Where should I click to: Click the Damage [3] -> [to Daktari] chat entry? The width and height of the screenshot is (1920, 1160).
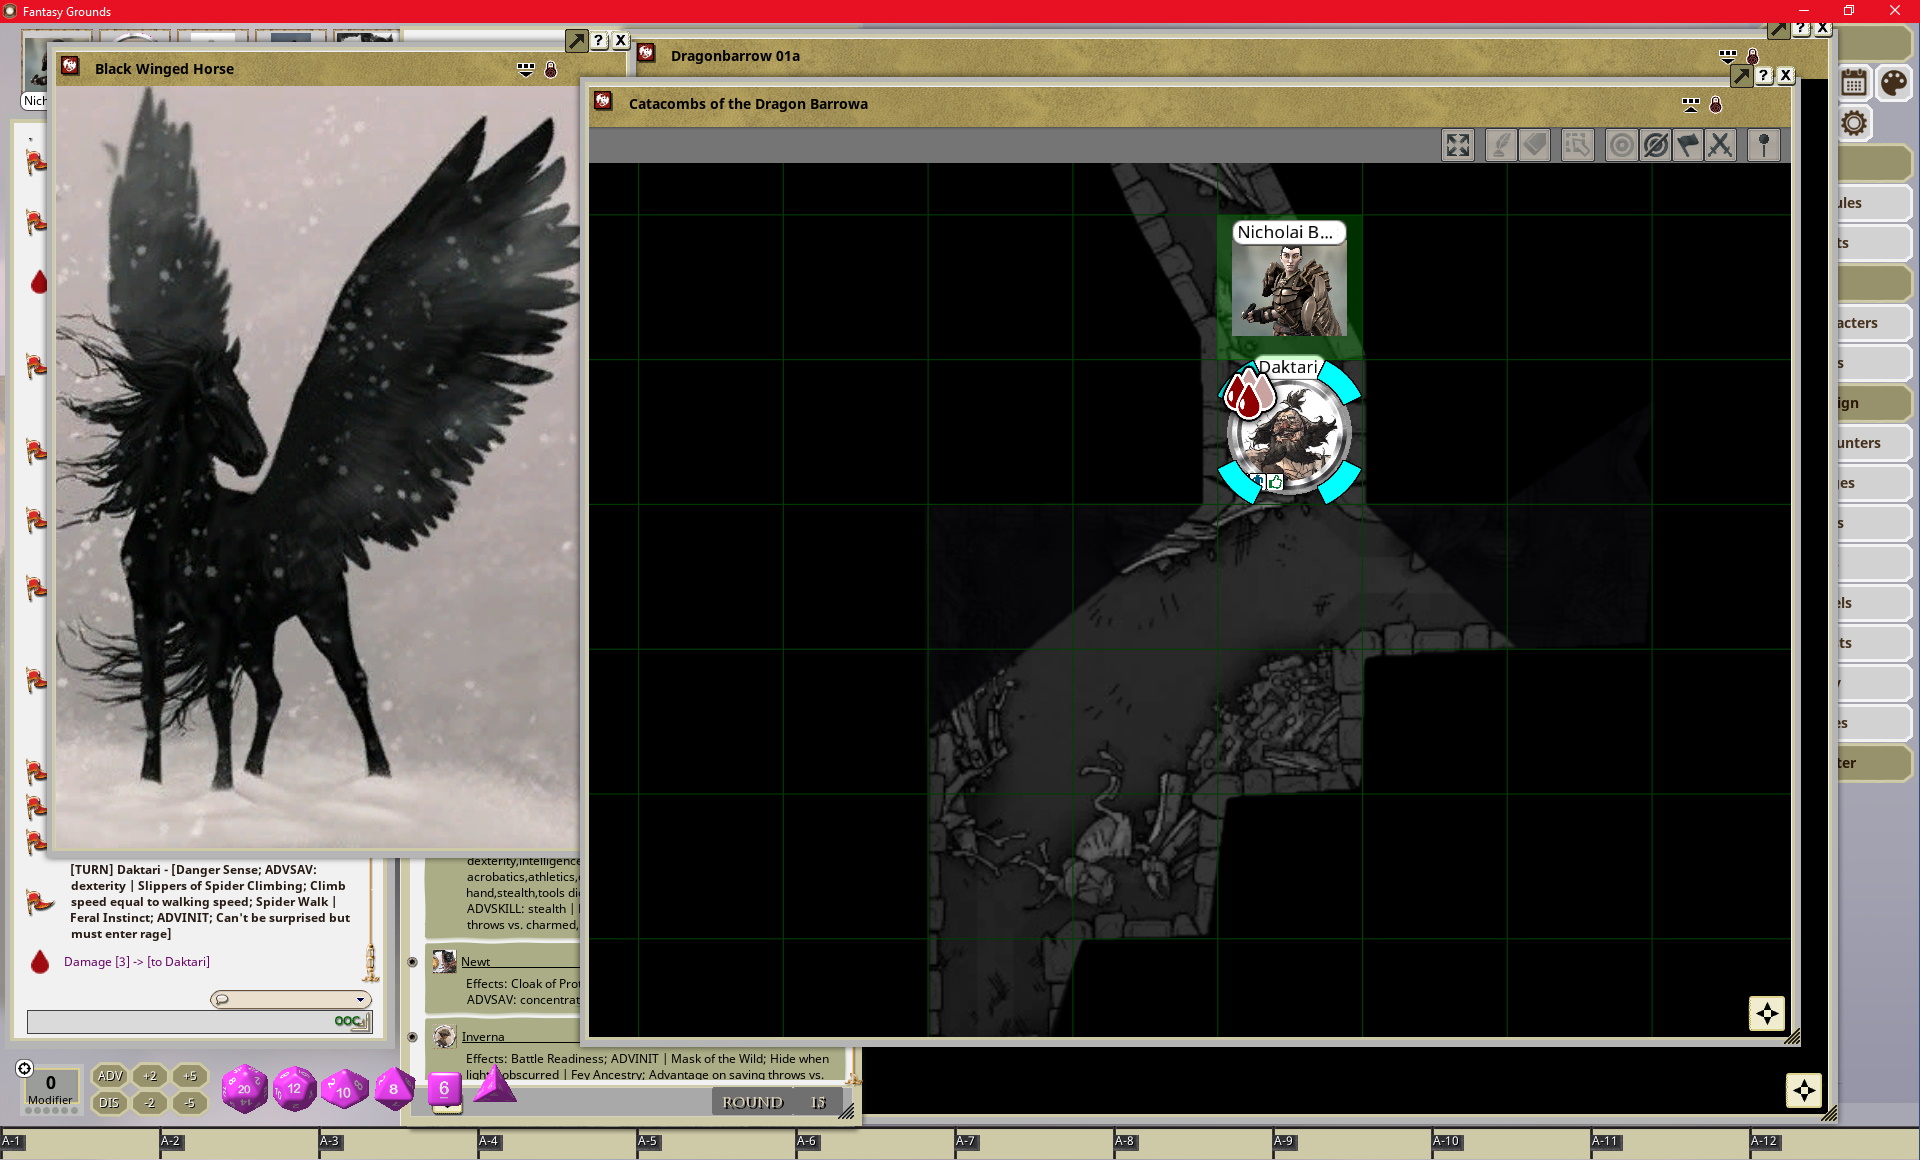click(137, 961)
